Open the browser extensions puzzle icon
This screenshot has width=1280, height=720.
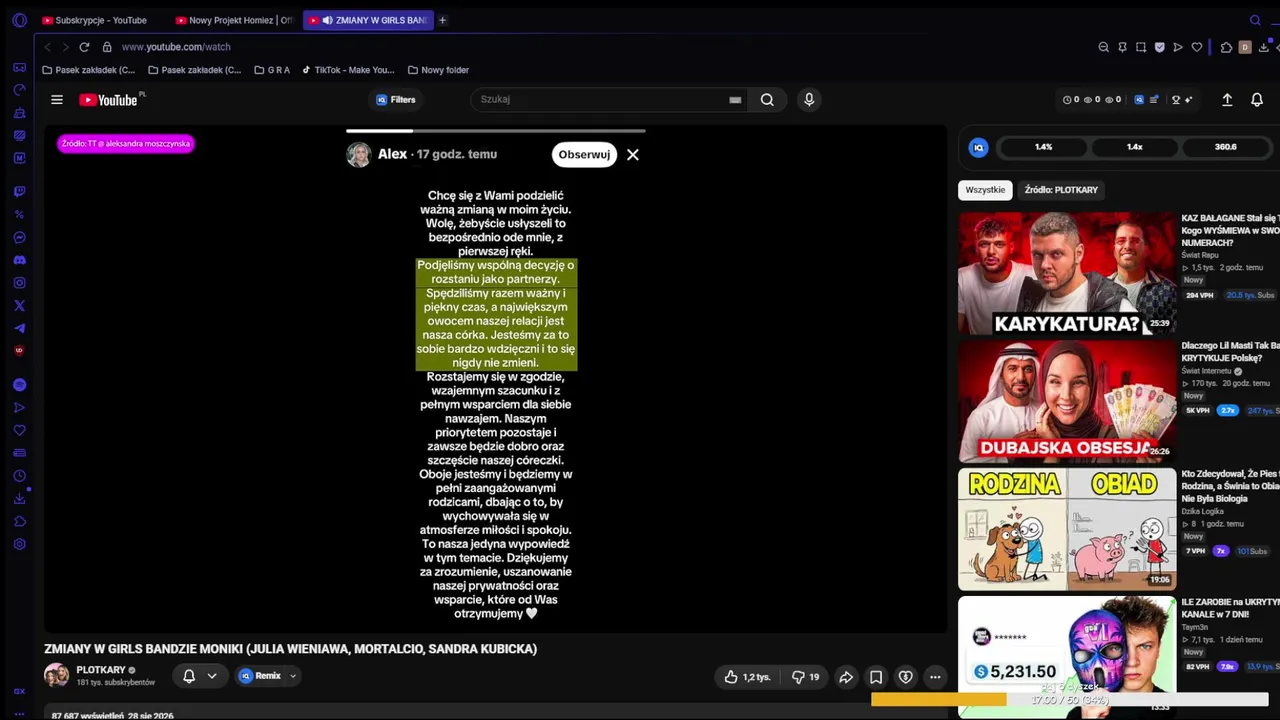1227,47
